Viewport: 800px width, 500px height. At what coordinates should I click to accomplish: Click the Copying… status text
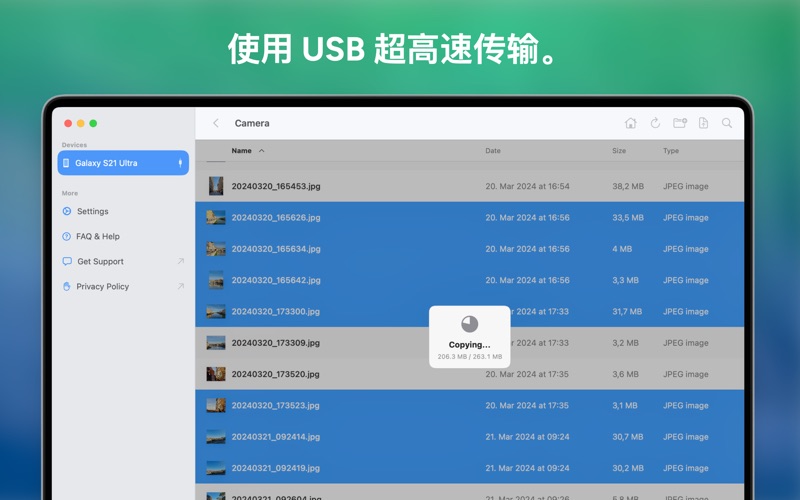(469, 345)
